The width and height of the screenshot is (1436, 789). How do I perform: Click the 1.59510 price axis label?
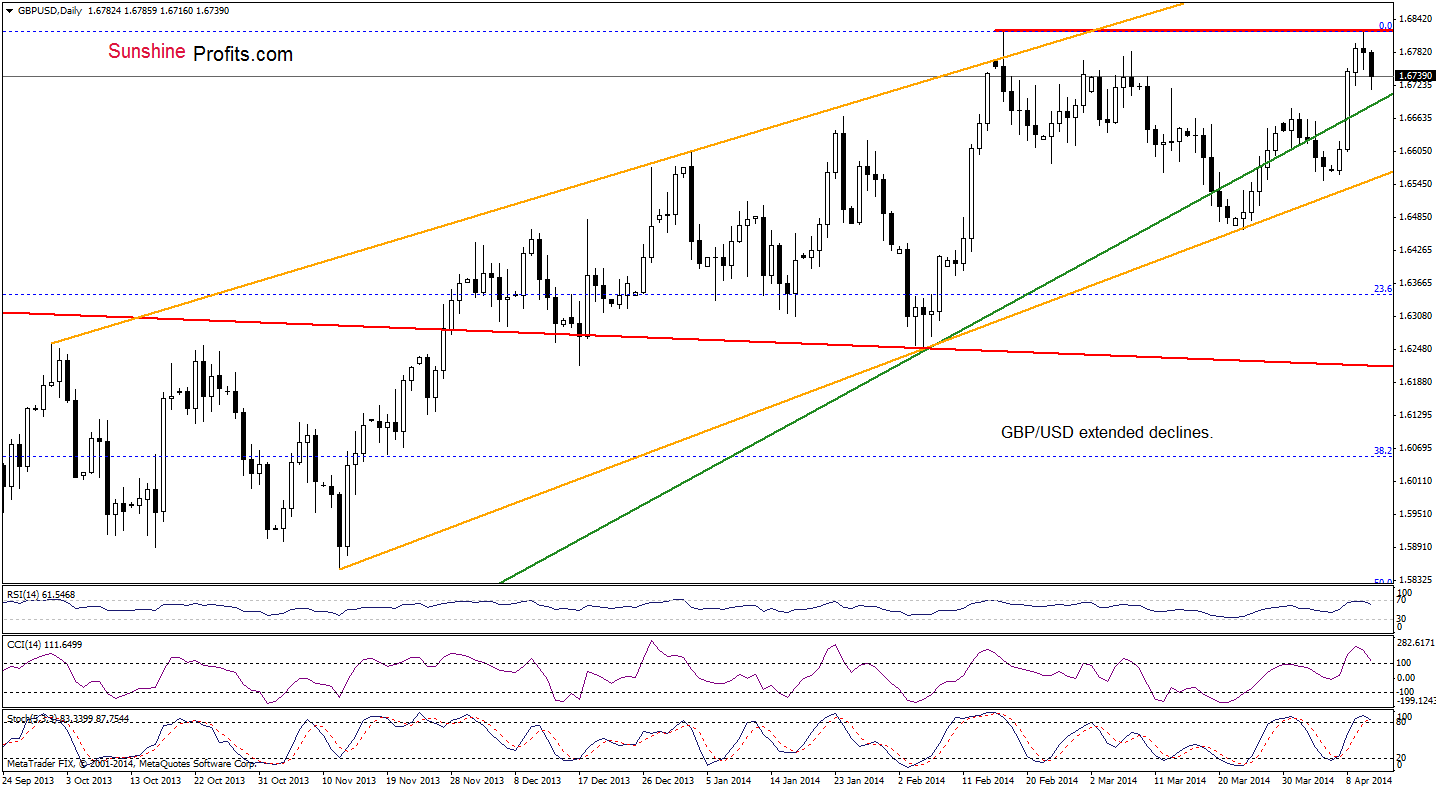coord(1416,514)
